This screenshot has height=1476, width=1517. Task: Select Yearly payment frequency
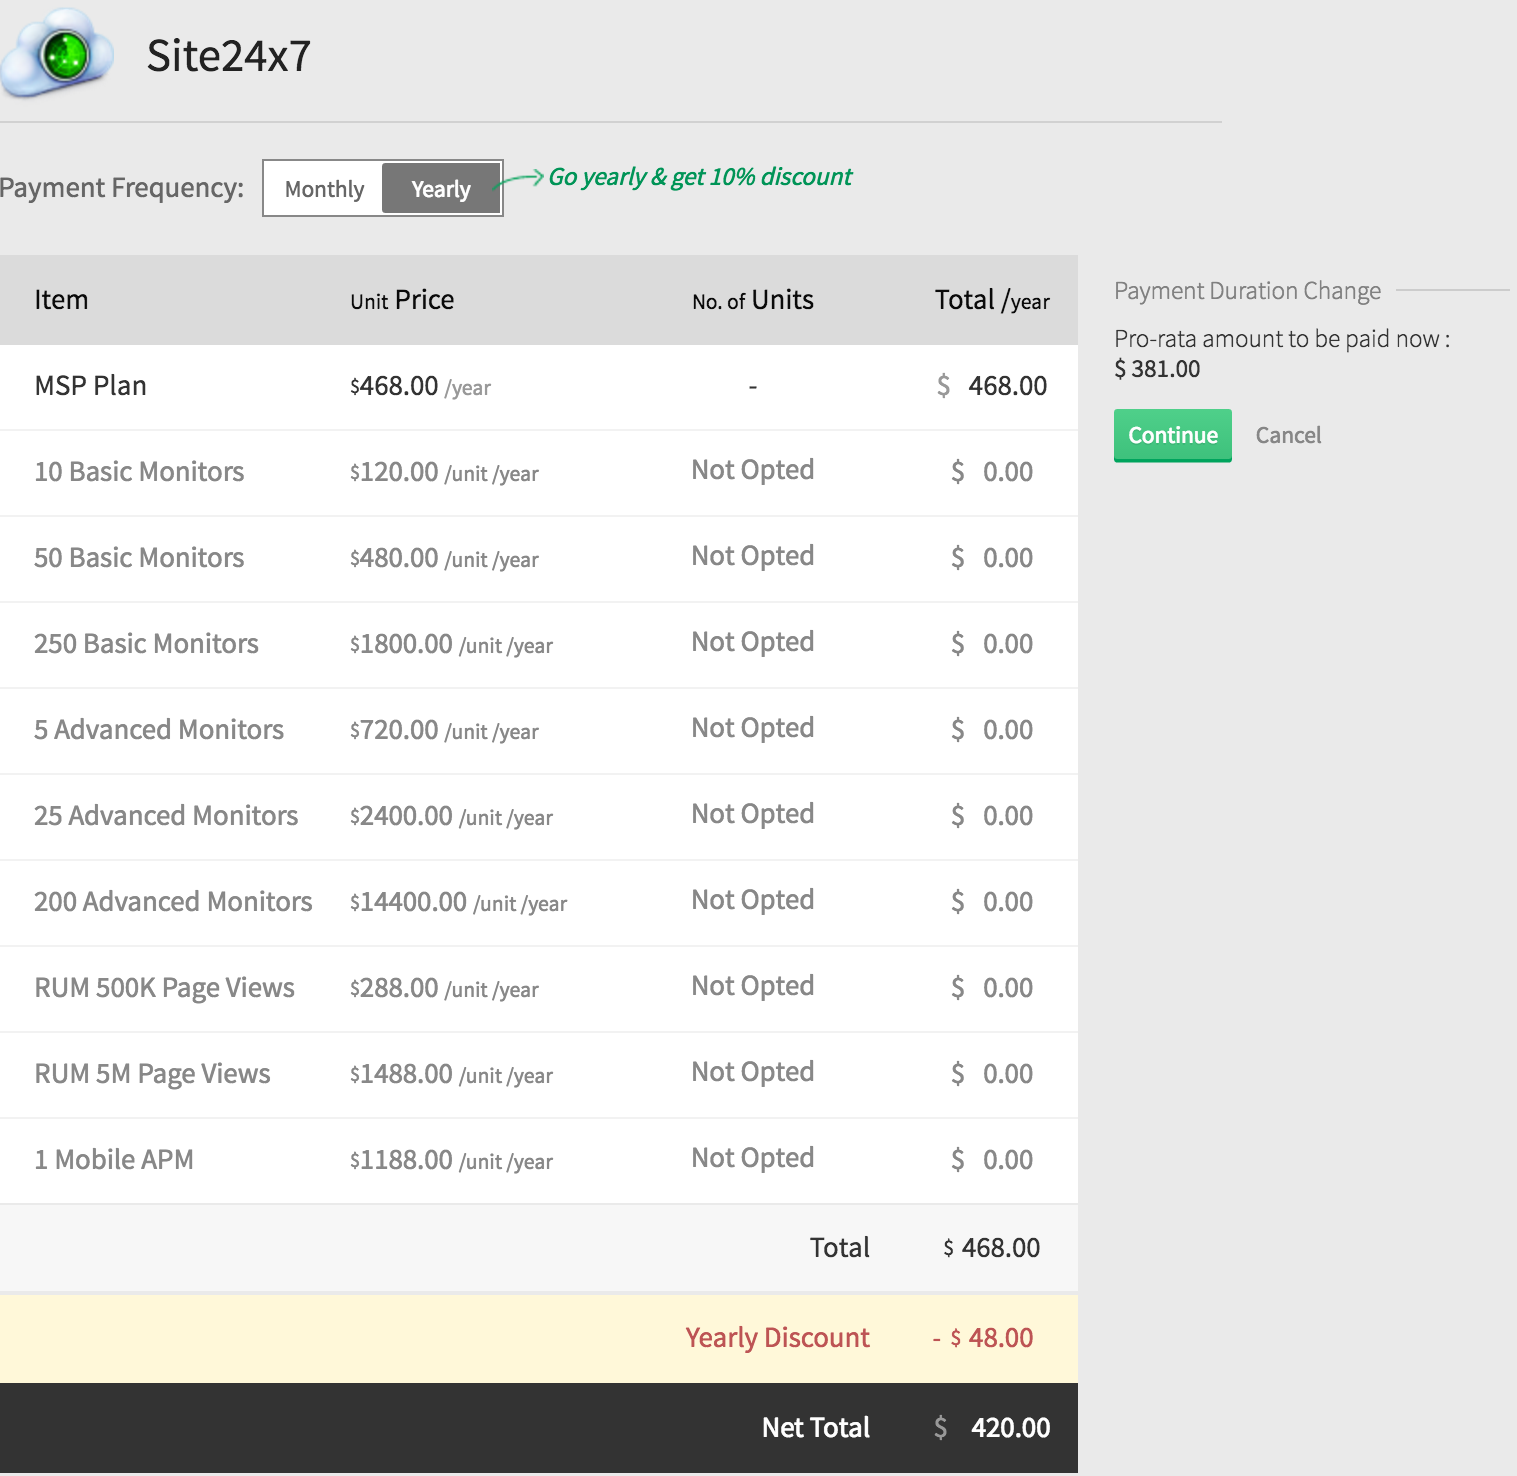point(440,188)
